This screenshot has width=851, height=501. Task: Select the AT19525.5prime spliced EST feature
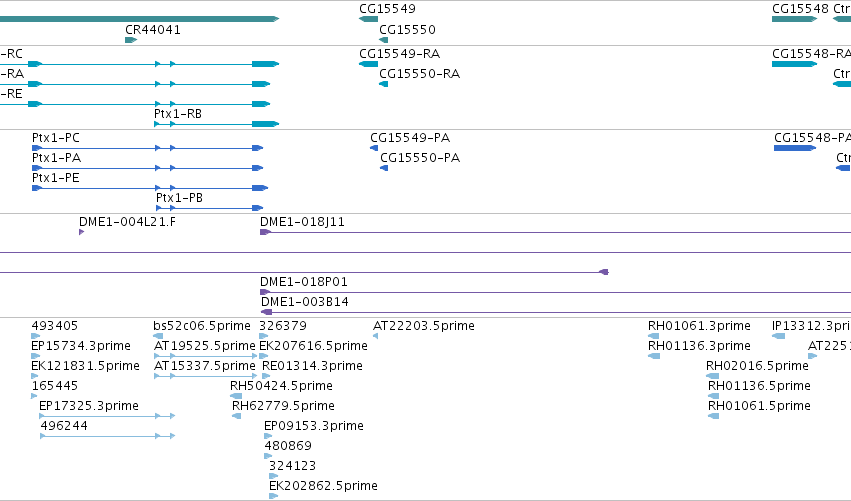pyautogui.click(x=206, y=356)
